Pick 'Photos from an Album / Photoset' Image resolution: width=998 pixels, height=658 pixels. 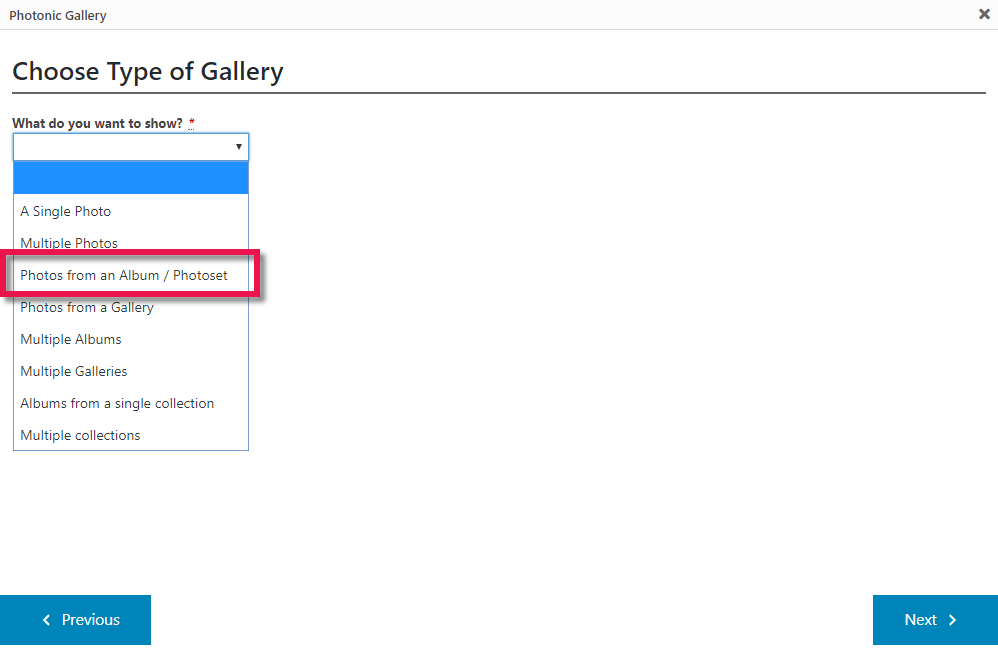(x=124, y=275)
